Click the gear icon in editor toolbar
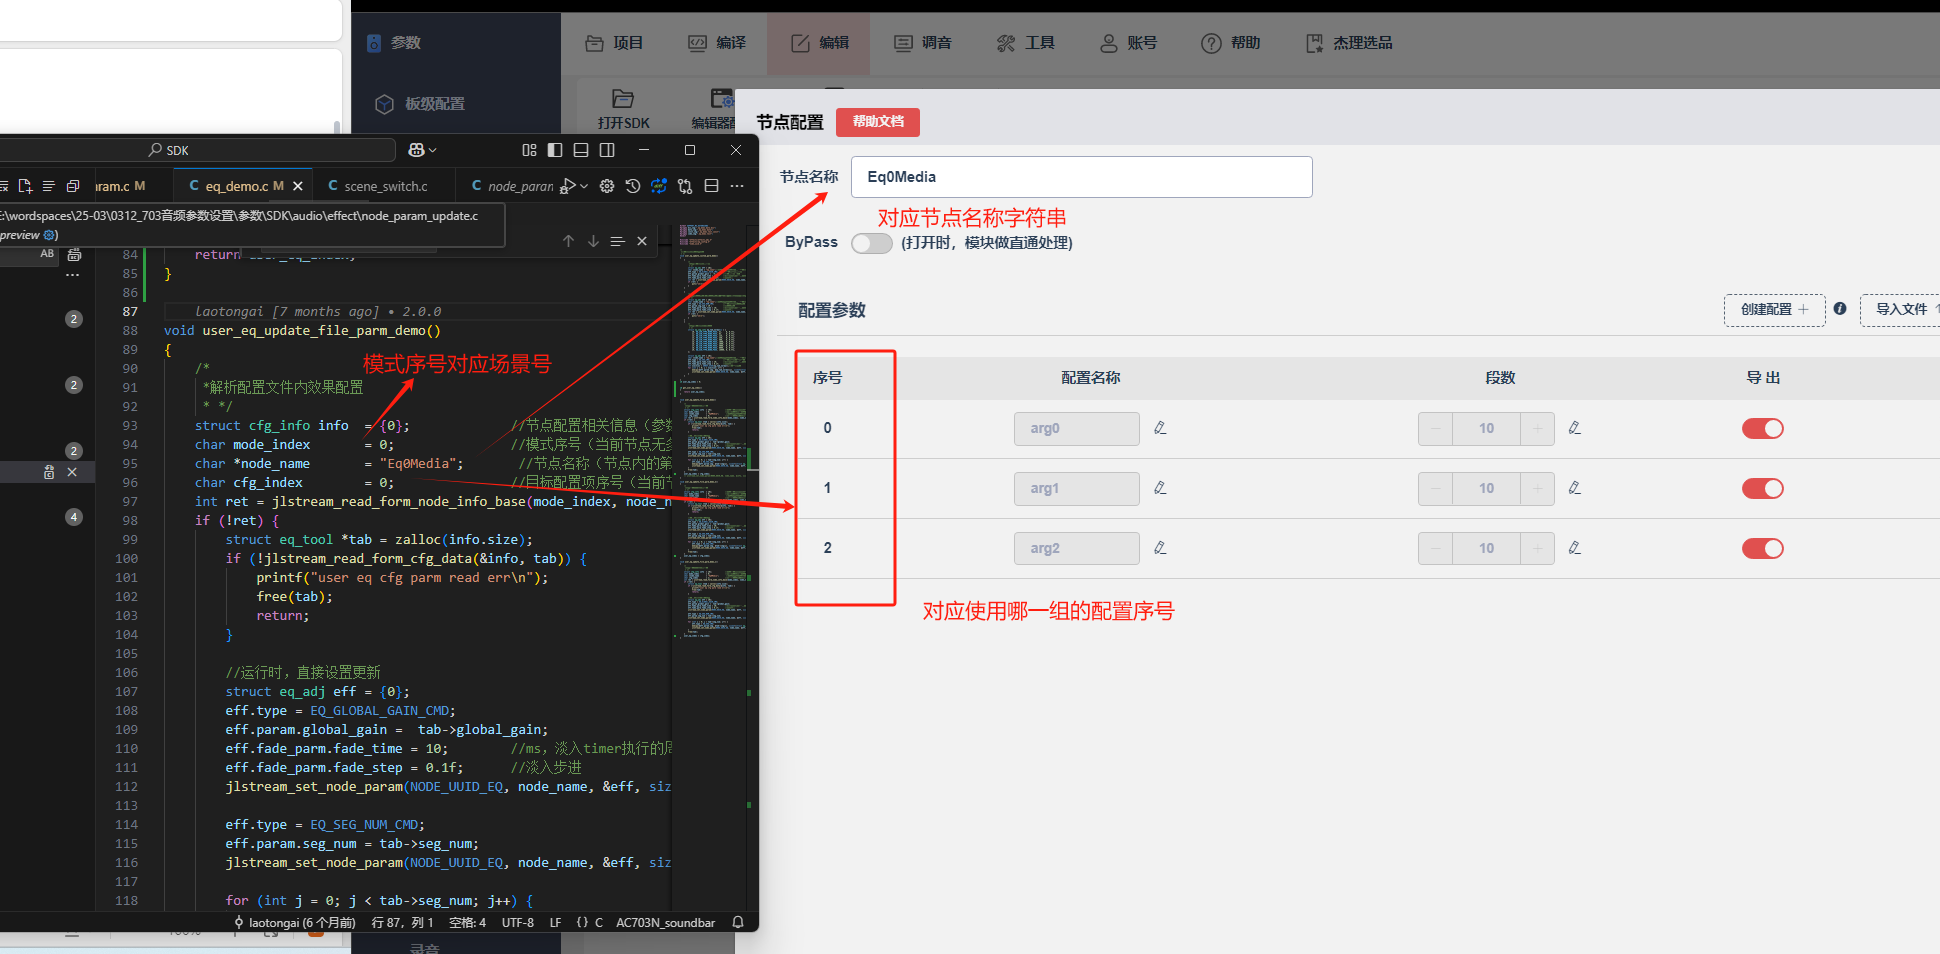Image resolution: width=1940 pixels, height=954 pixels. [x=607, y=186]
